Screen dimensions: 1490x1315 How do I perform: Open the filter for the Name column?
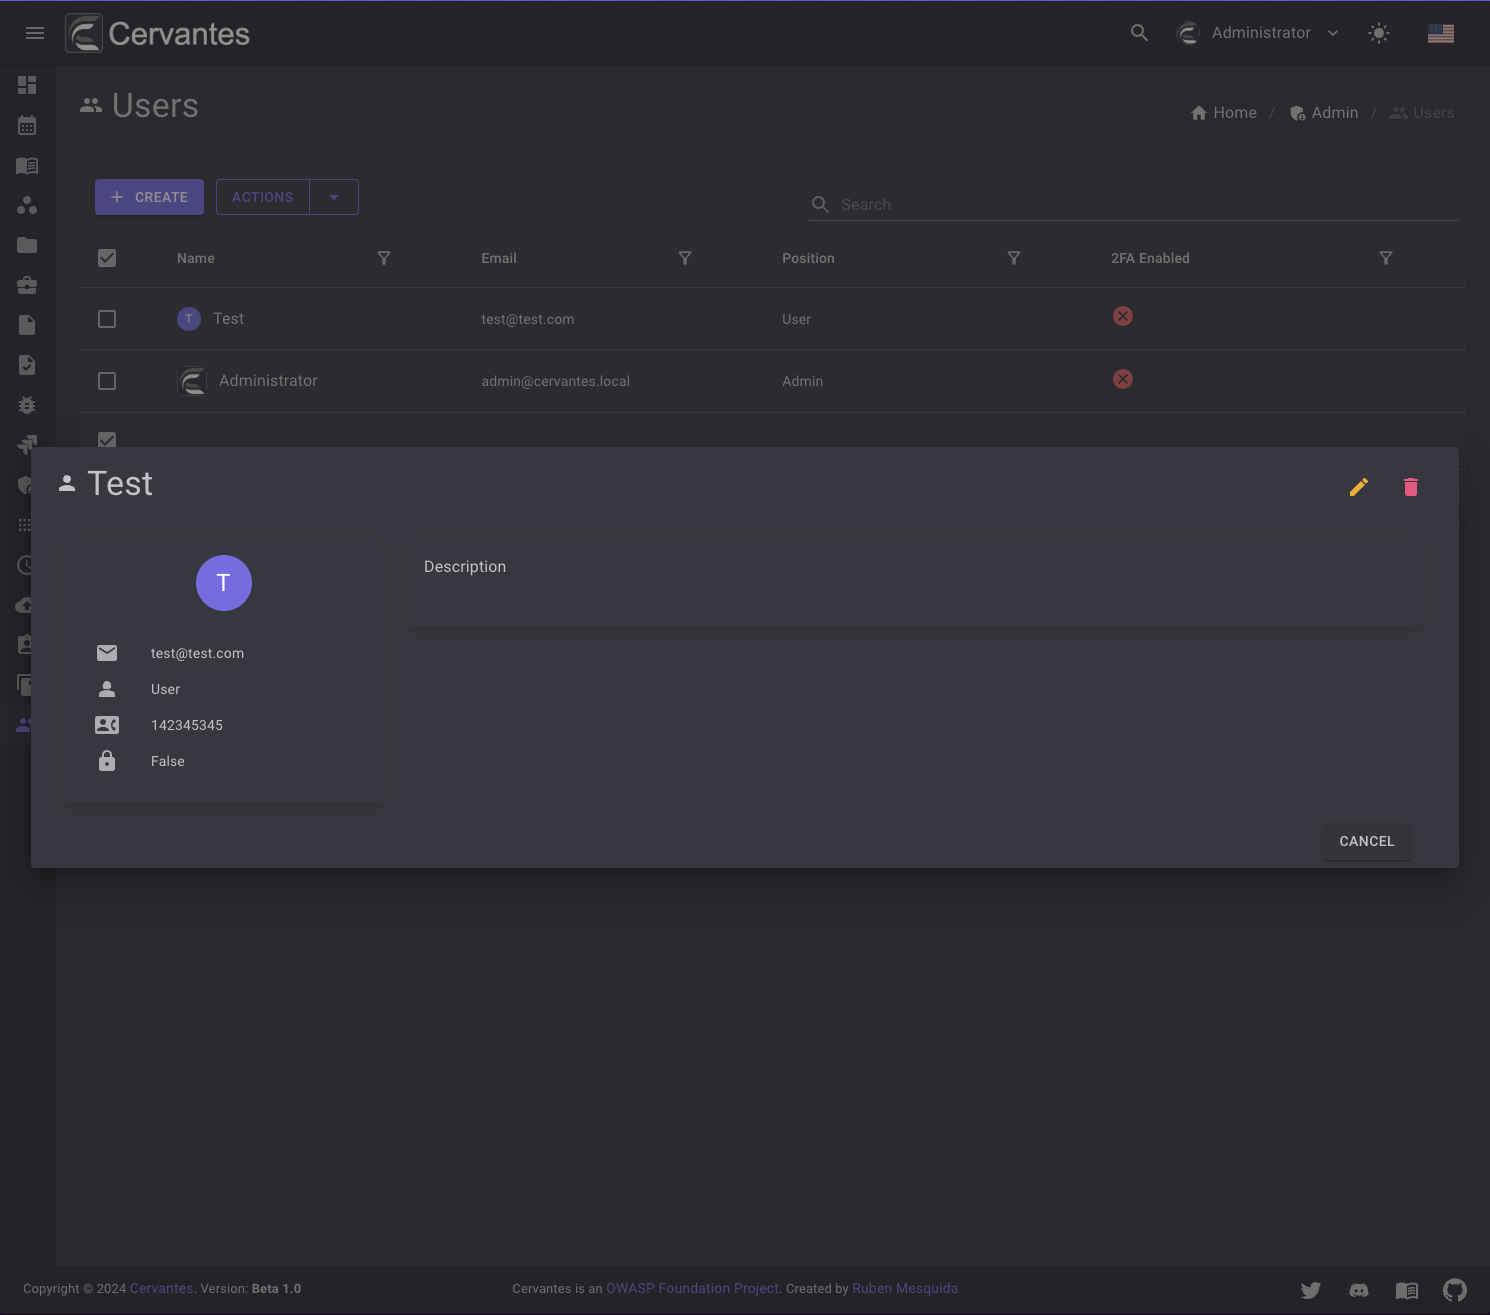384,258
